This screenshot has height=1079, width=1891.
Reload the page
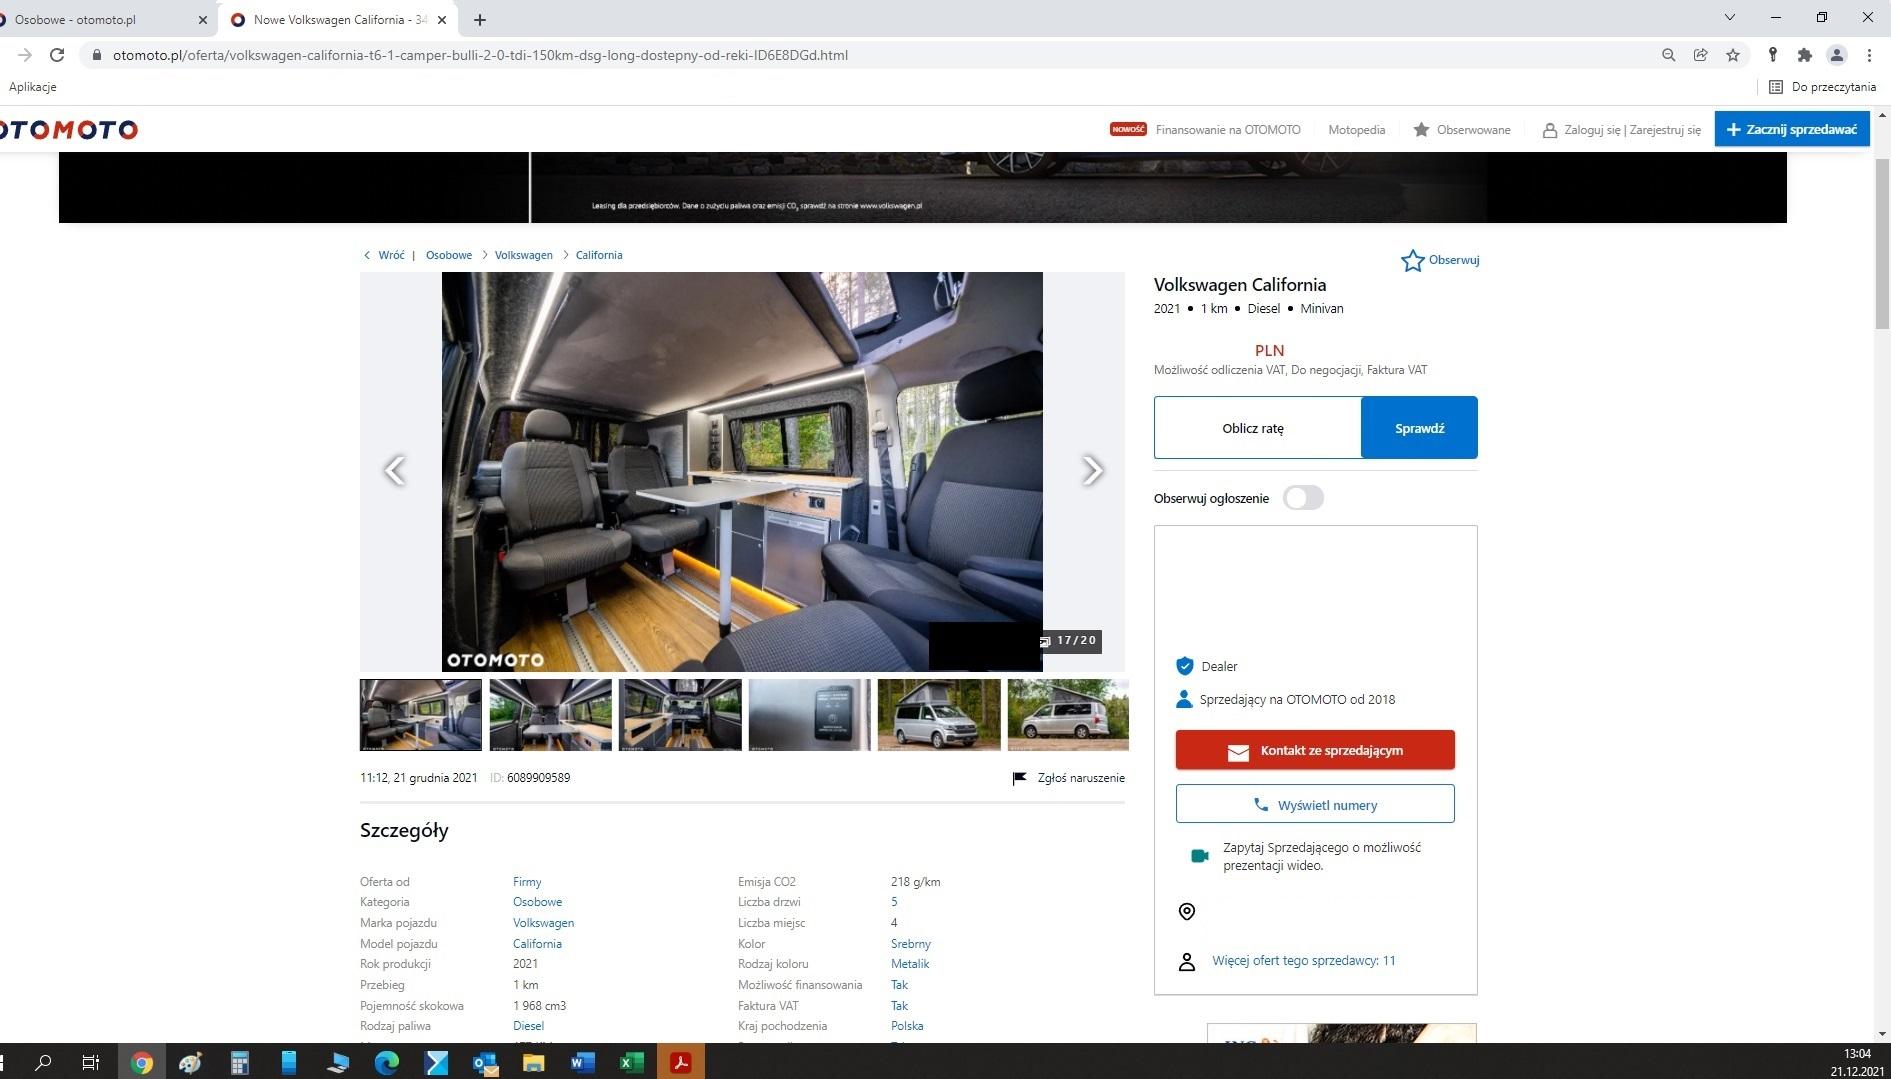pos(57,55)
